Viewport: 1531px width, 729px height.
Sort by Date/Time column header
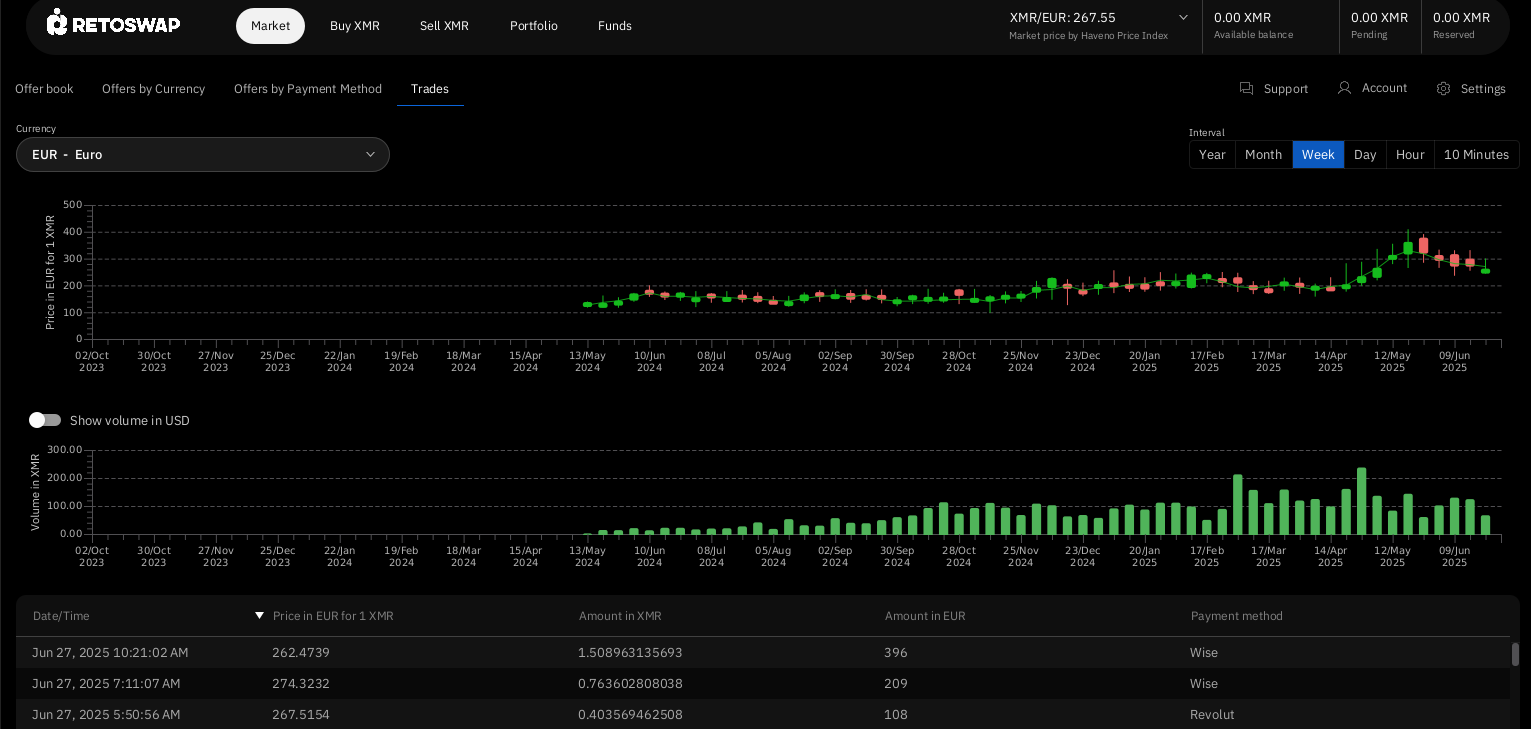pyautogui.click(x=61, y=616)
